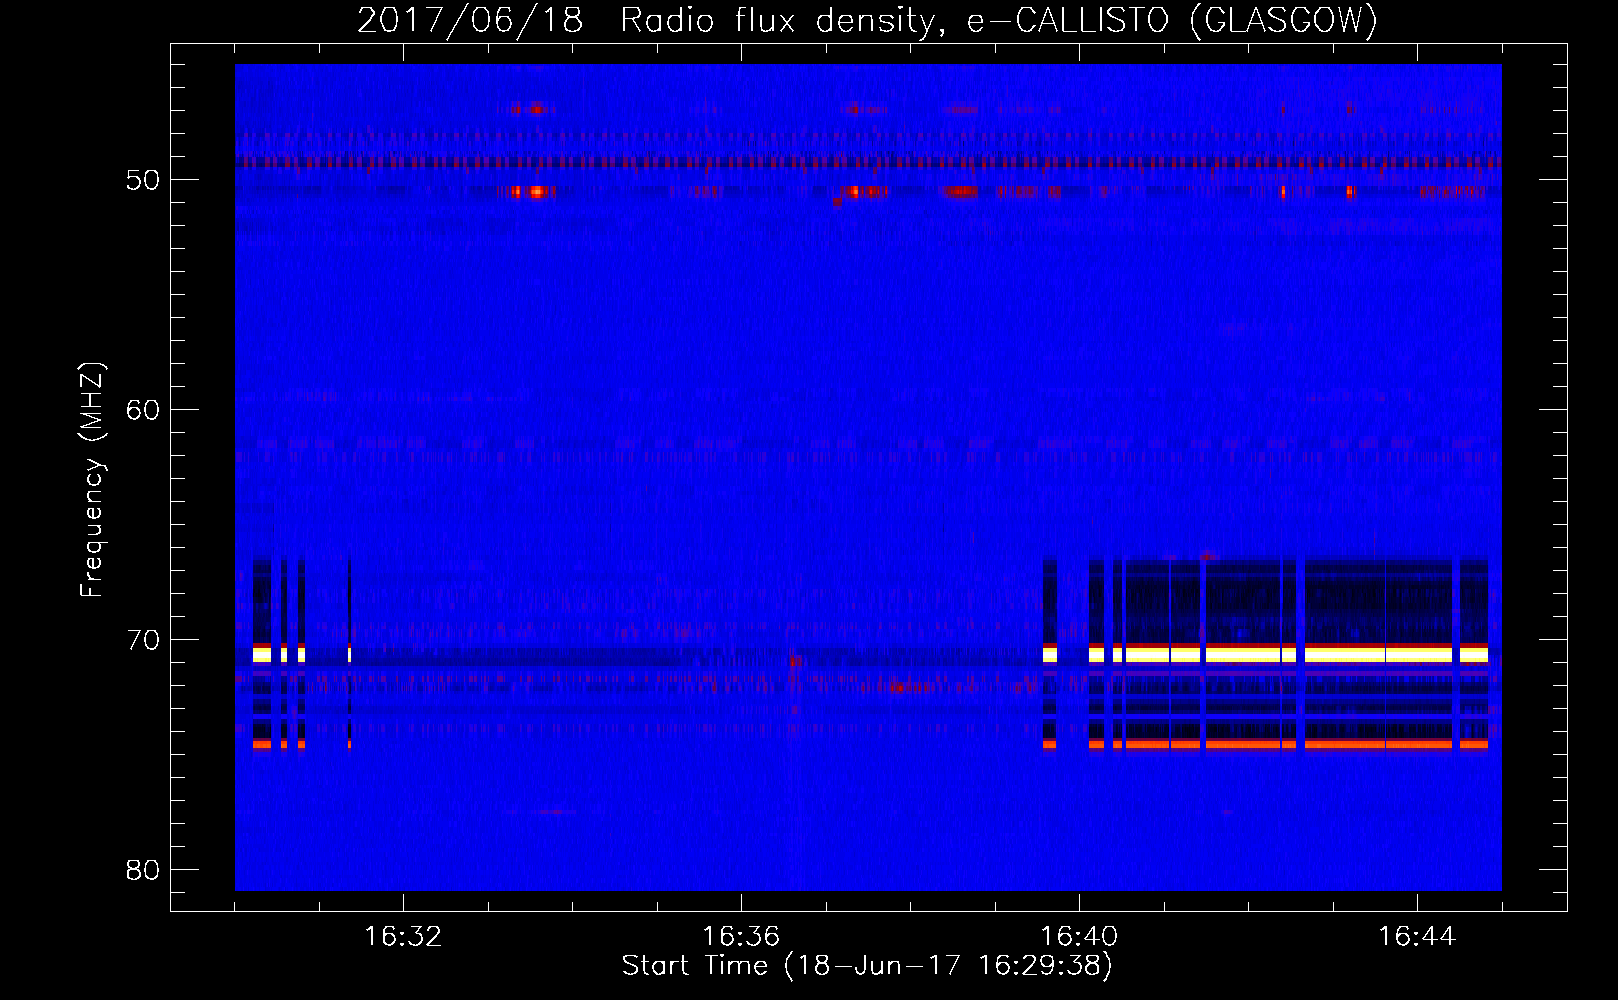
Task: Click the "50" frequency tick label
Action: coord(143,180)
